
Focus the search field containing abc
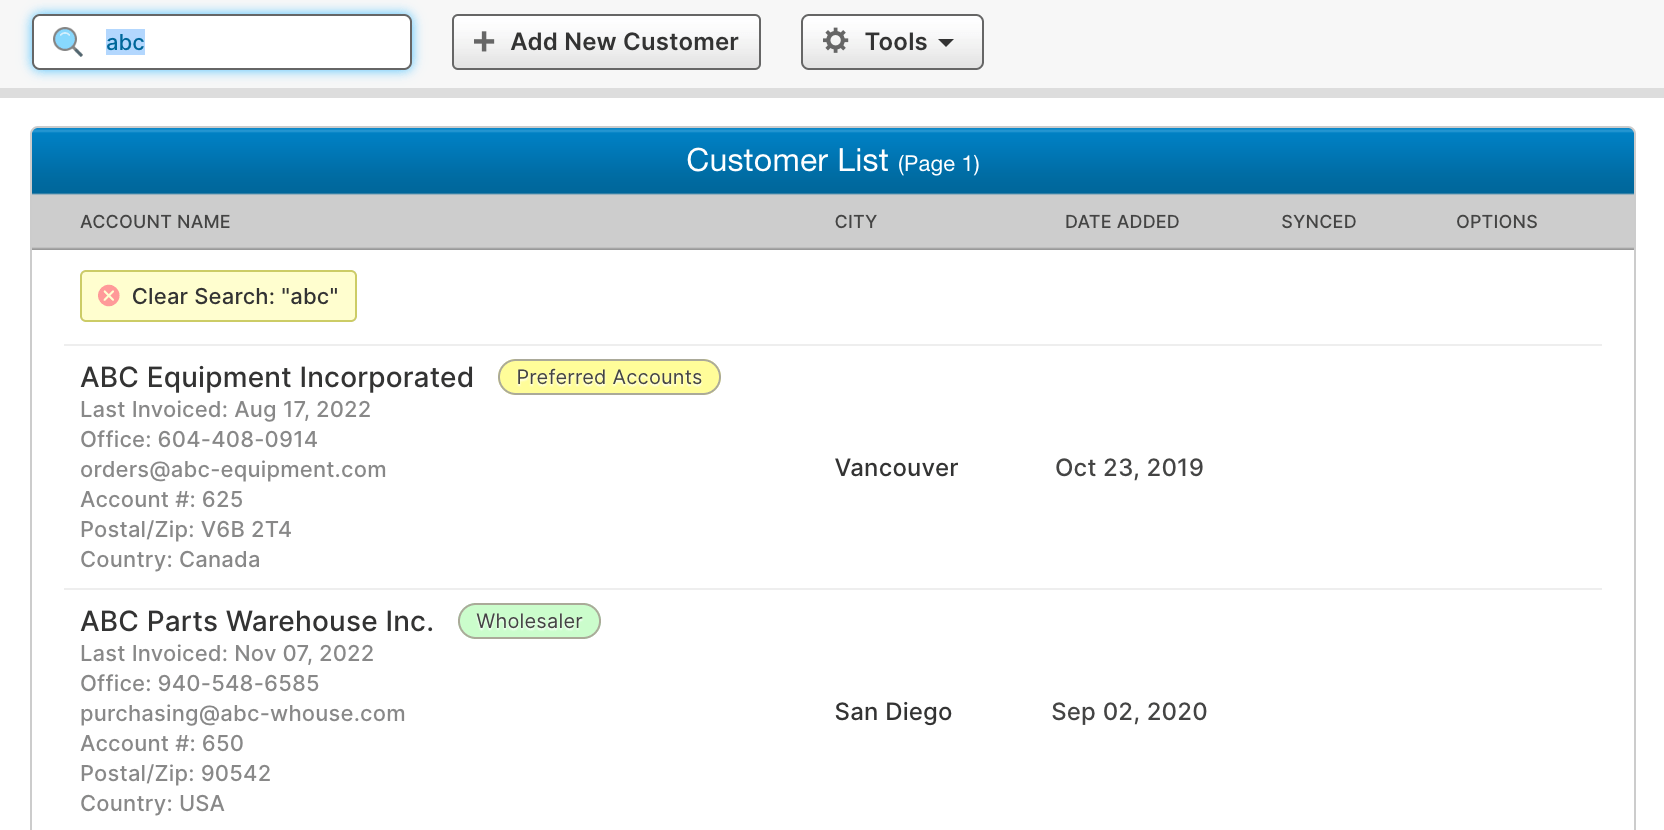point(250,42)
